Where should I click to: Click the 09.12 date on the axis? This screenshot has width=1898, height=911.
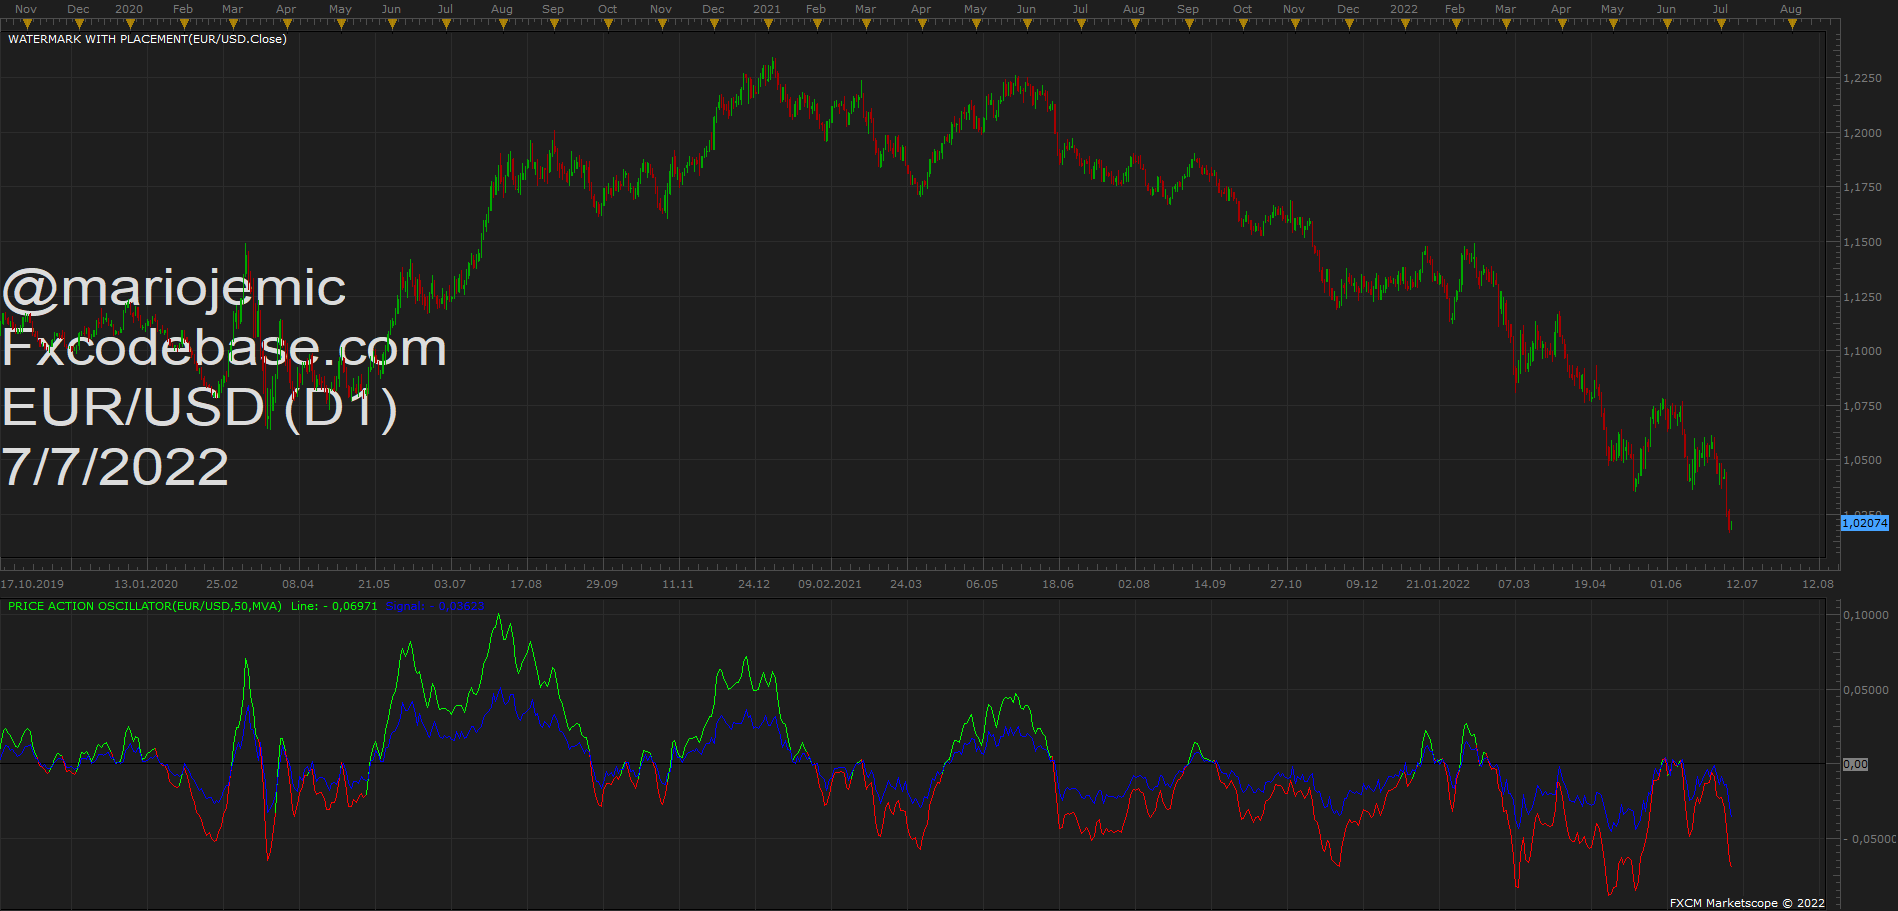[x=1362, y=584]
